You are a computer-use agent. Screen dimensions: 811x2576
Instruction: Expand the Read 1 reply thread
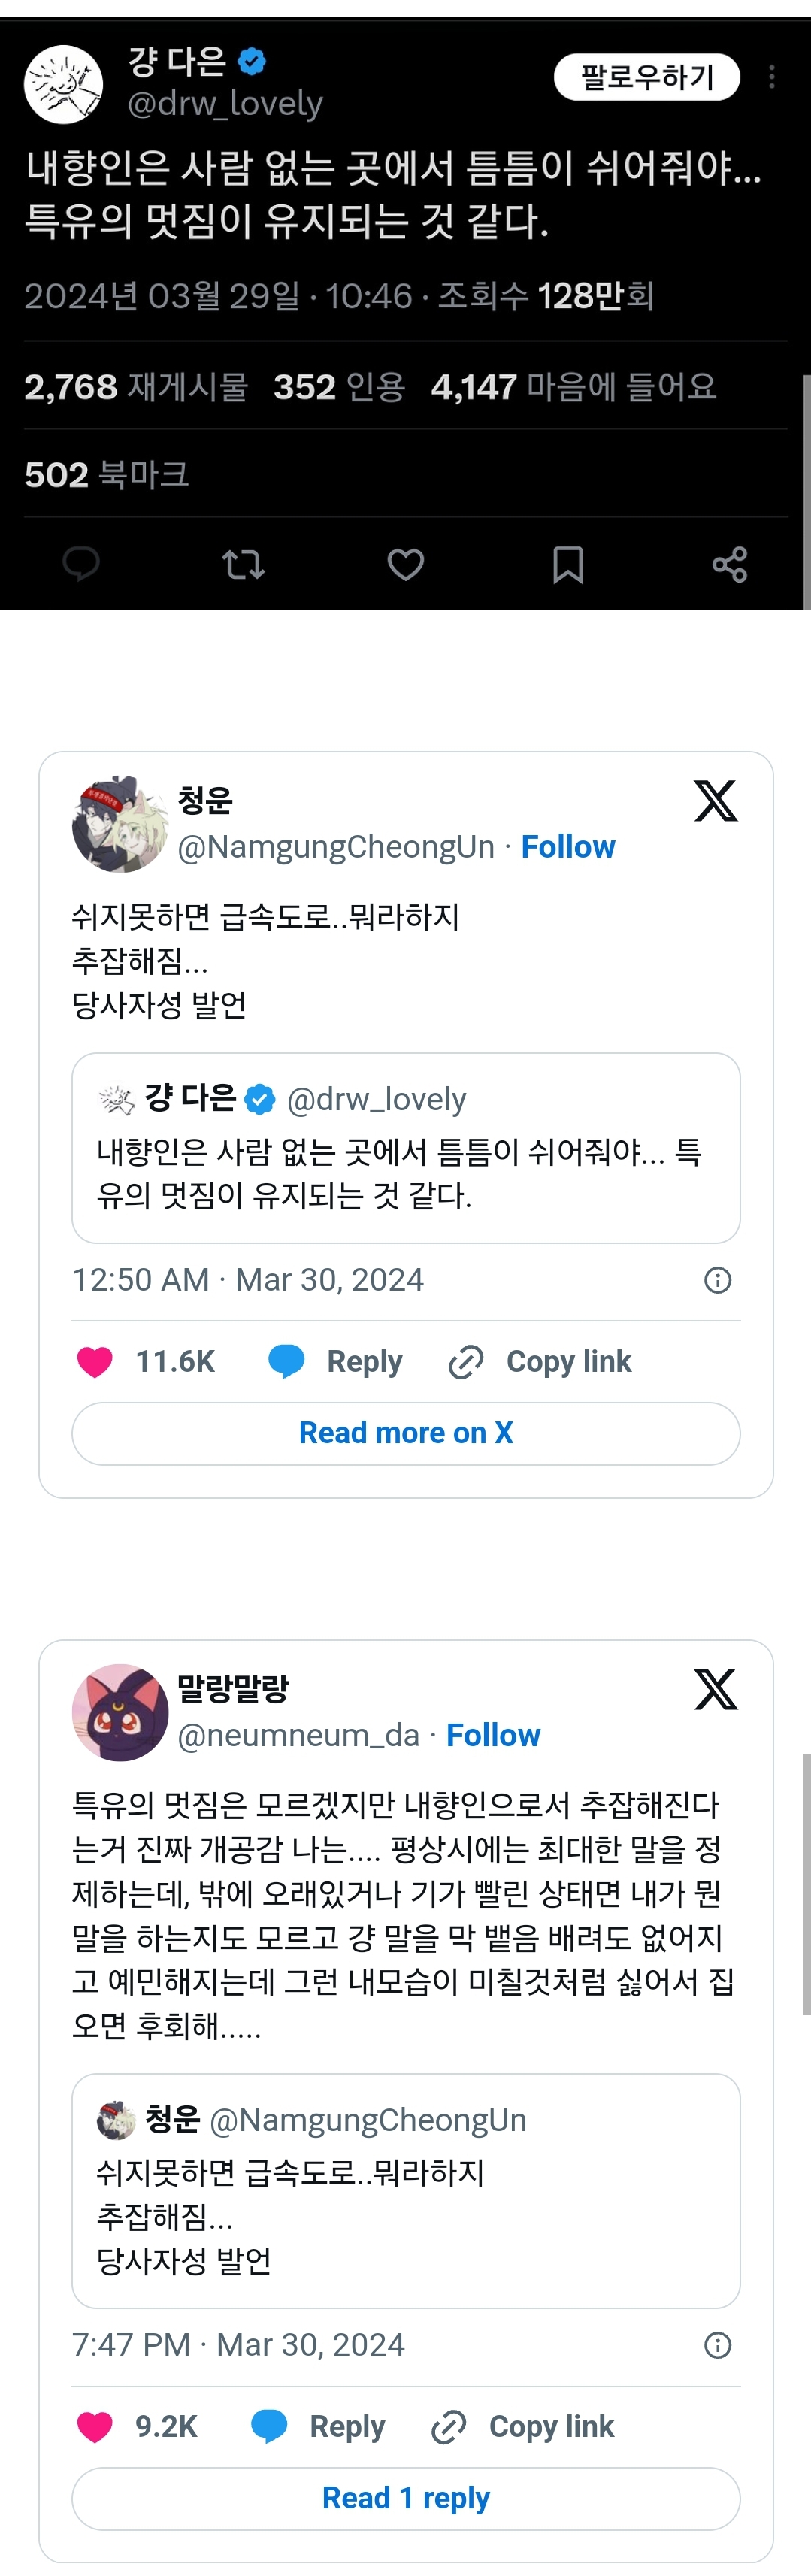click(x=406, y=2498)
